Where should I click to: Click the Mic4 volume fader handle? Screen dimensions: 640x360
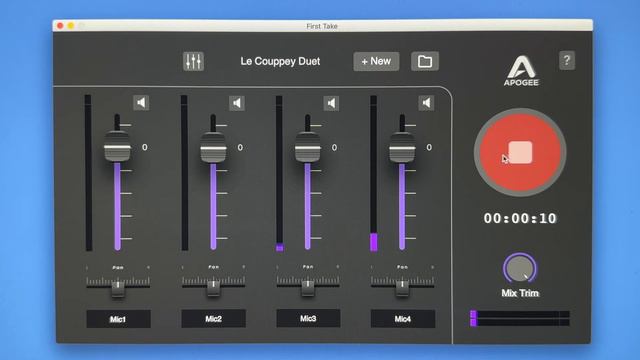pyautogui.click(x=402, y=147)
